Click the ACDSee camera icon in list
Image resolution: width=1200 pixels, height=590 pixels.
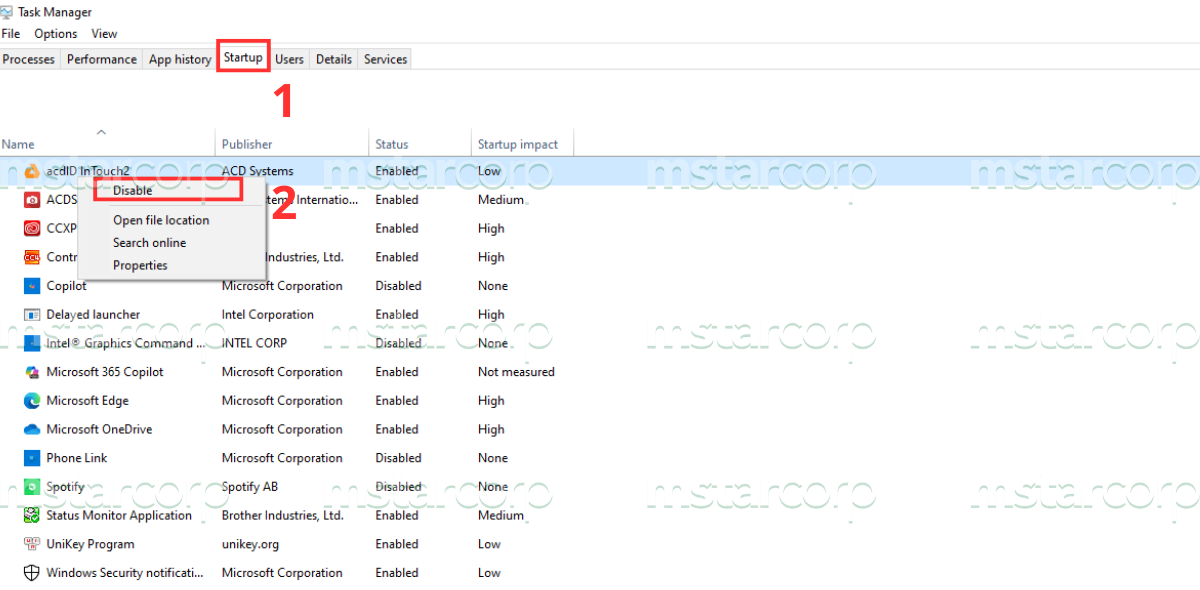click(31, 200)
